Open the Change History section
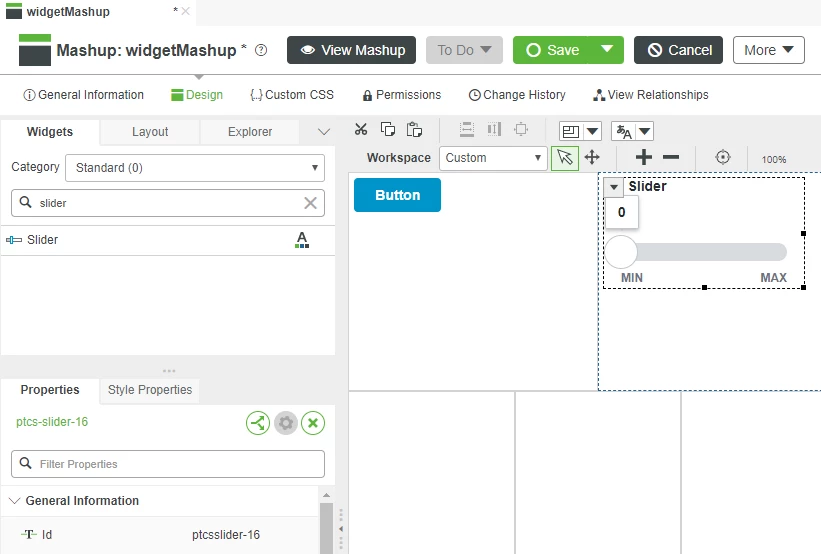 (517, 95)
